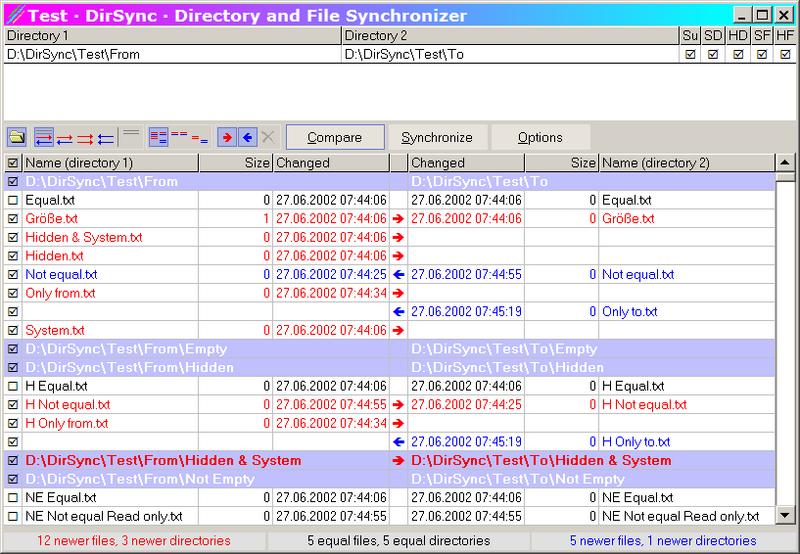Select the red equal-dashes filter icon
800x554 pixels.
pyautogui.click(x=179, y=134)
